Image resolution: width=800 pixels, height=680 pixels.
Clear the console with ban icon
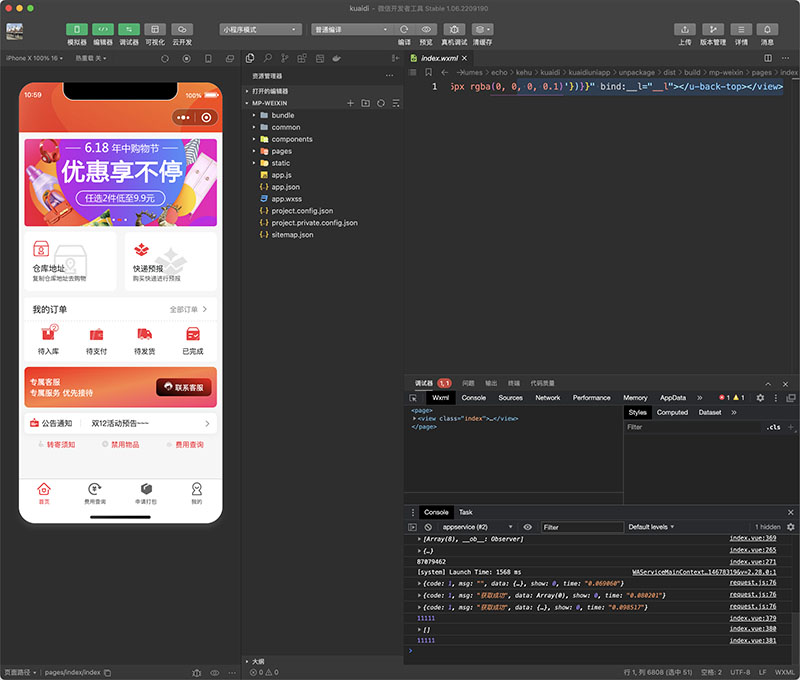click(x=428, y=527)
